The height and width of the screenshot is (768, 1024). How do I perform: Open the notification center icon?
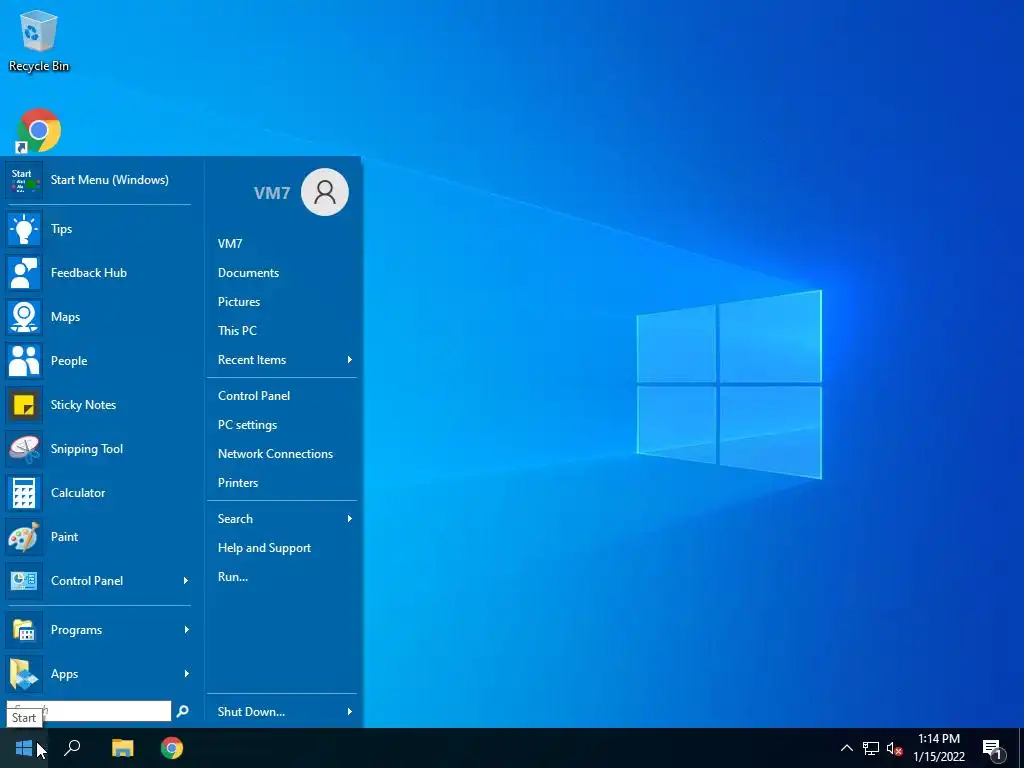click(x=992, y=749)
